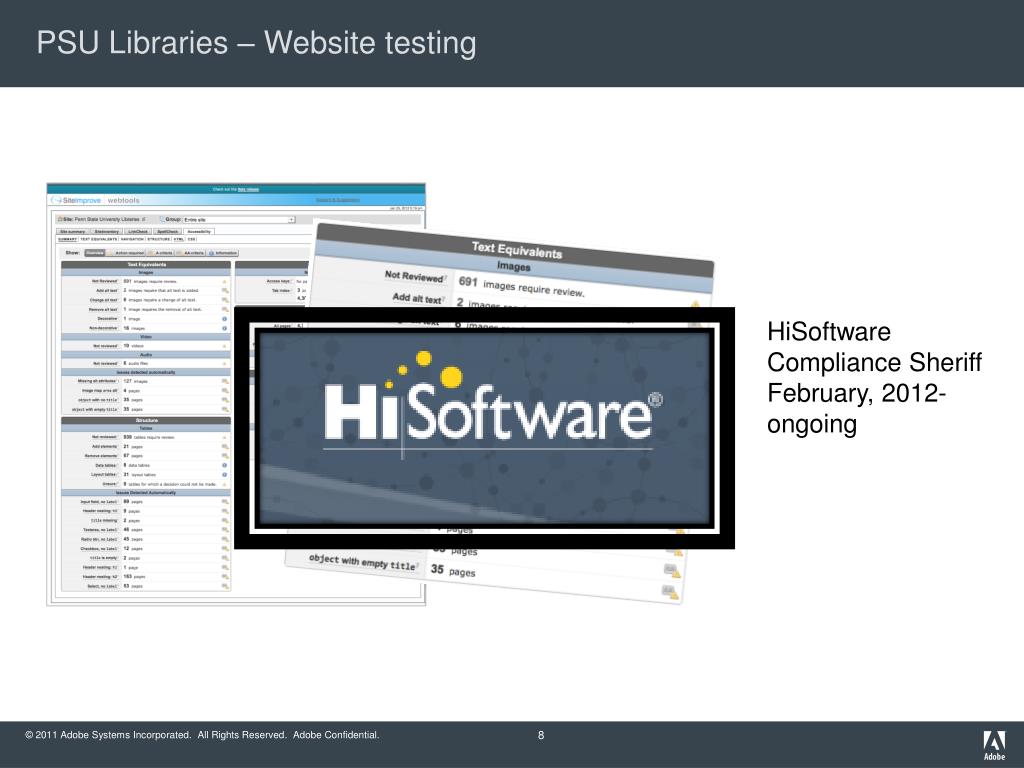This screenshot has width=1024, height=768.
Task: Open the STRUCTURE sub-tab
Action: 159,239
